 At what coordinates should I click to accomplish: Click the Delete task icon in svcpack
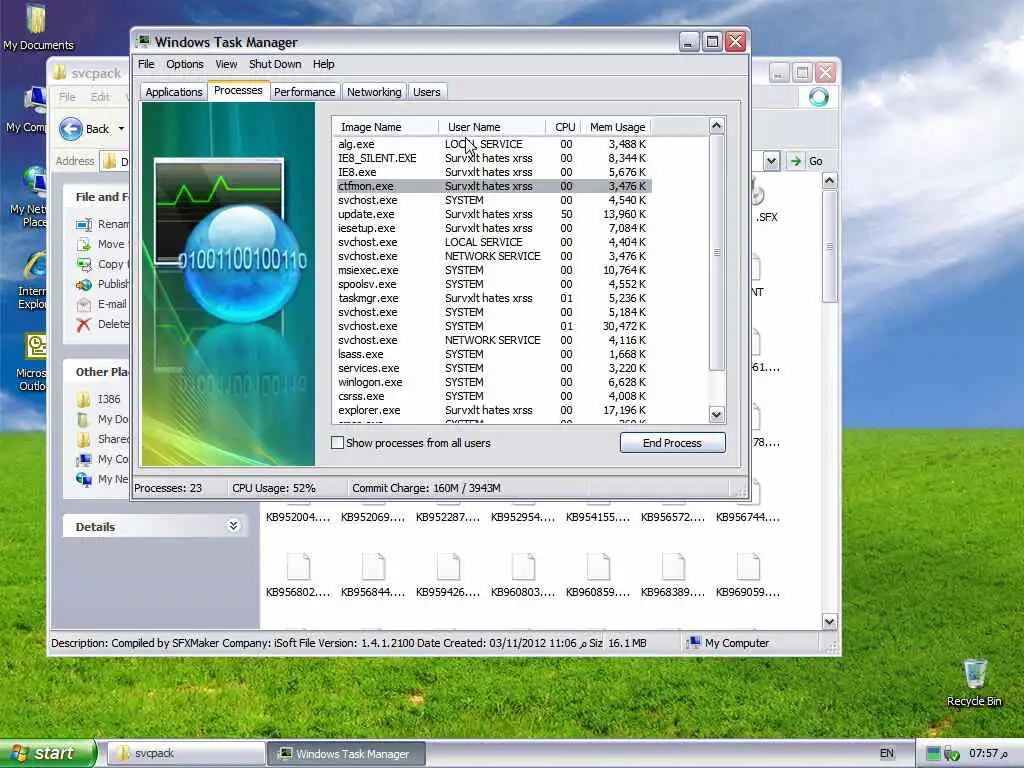(83, 325)
